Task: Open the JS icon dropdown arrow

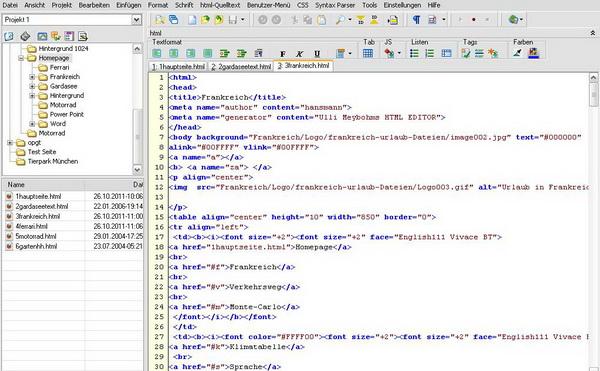Action: click(399, 53)
